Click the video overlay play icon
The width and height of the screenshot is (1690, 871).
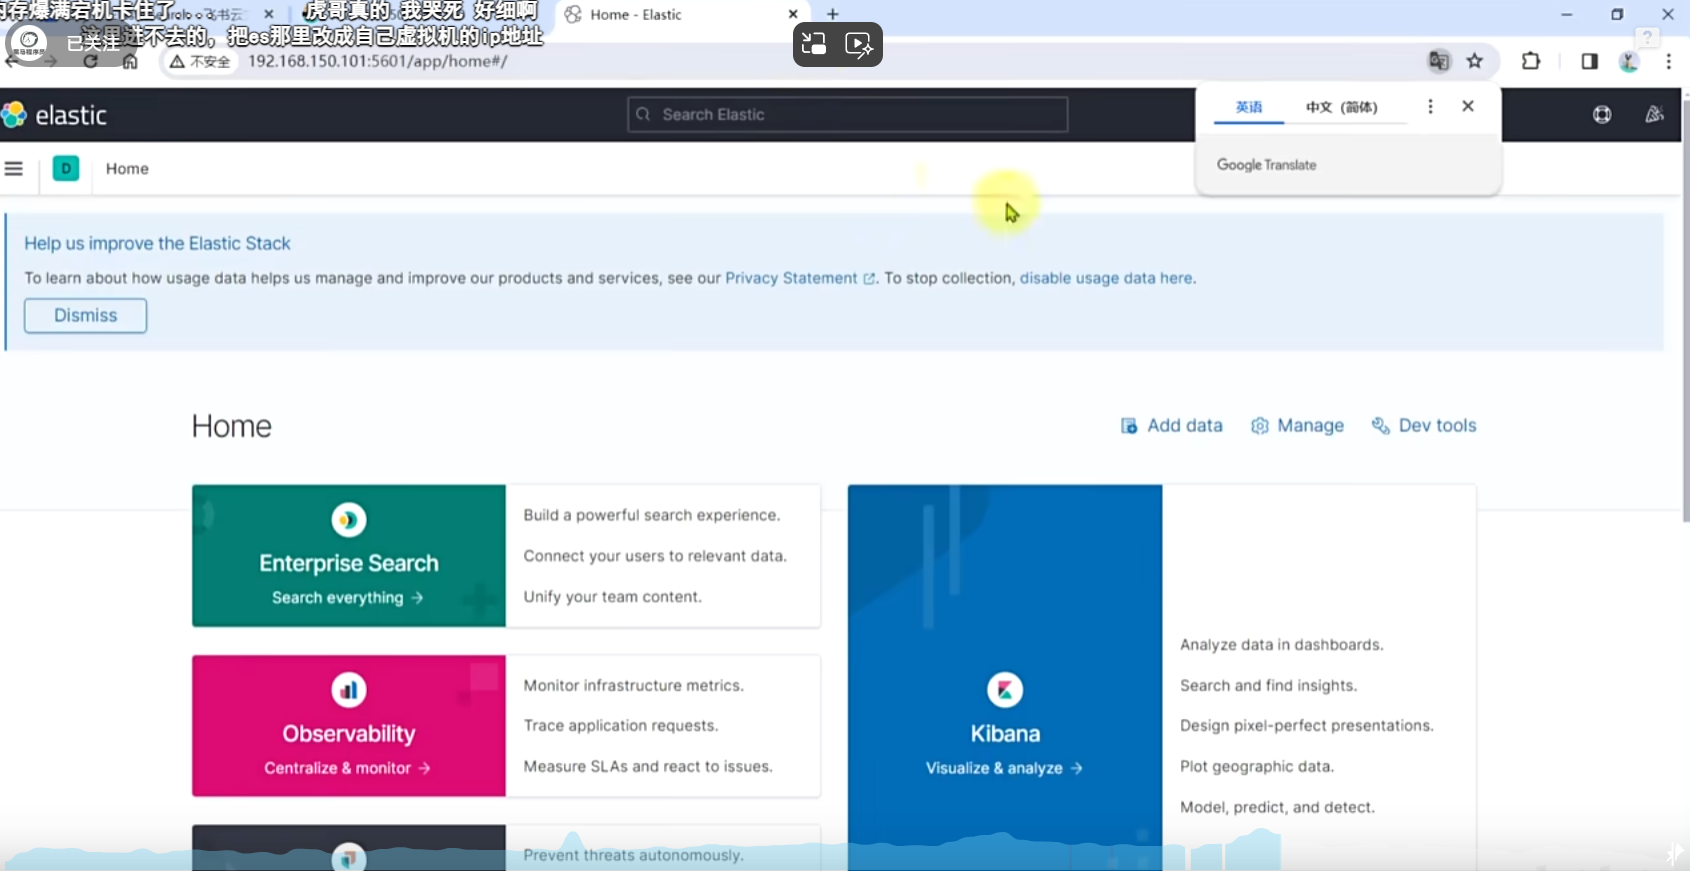[x=860, y=44]
